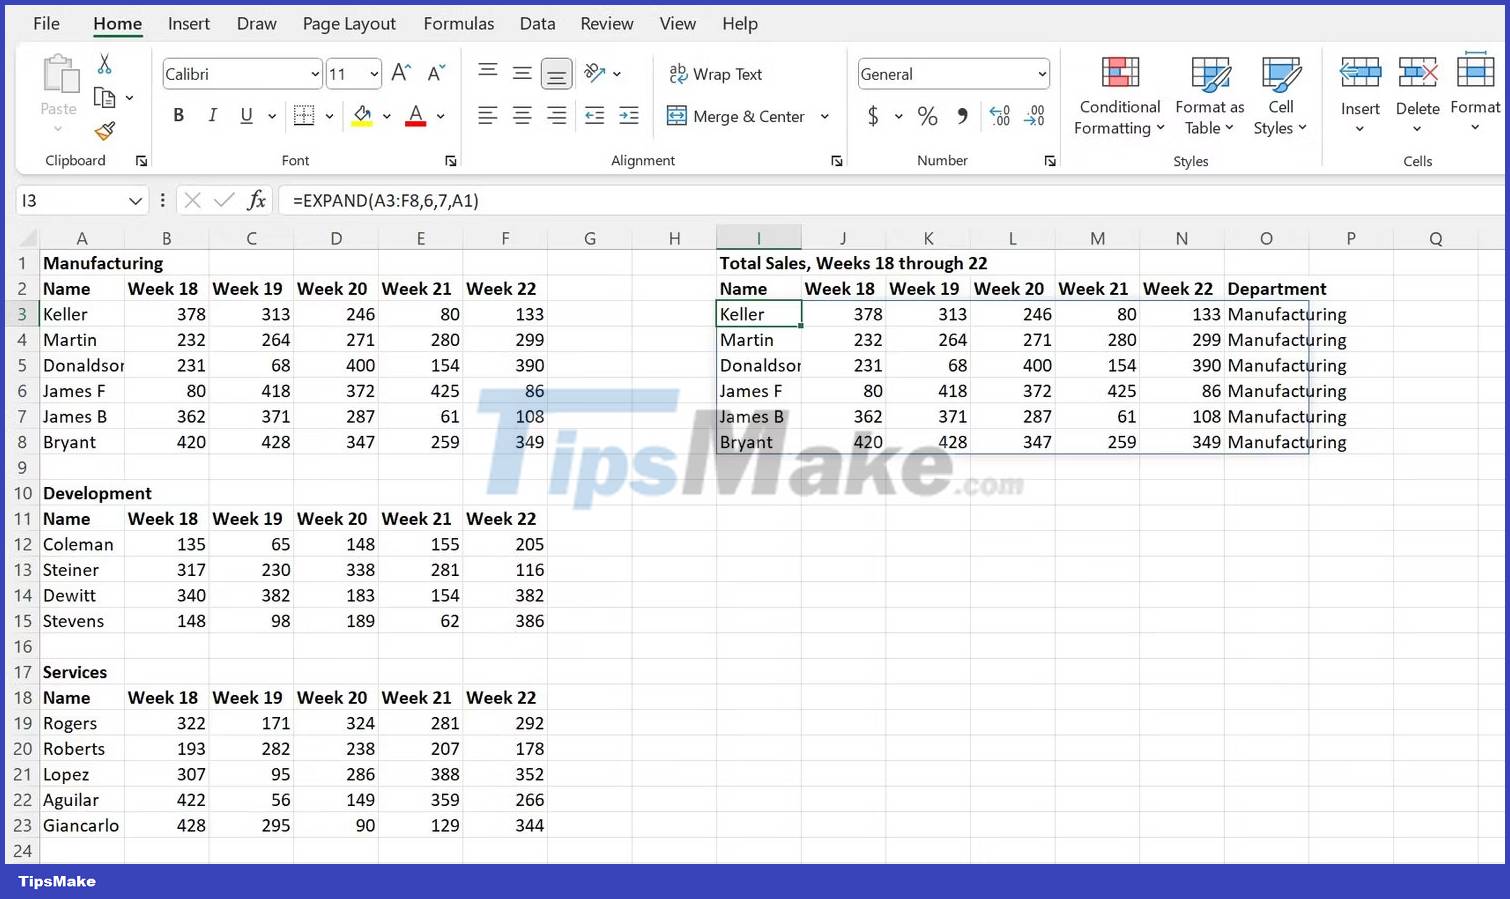Apply Merge & Center to selection
Screen dimensions: 1510x899
coord(738,116)
